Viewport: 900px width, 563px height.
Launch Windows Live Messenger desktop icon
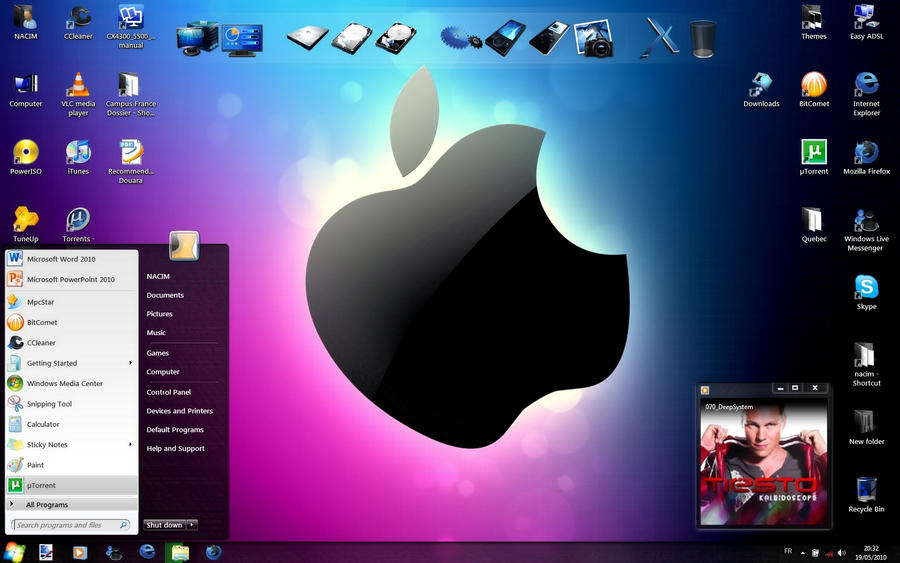pyautogui.click(x=867, y=229)
